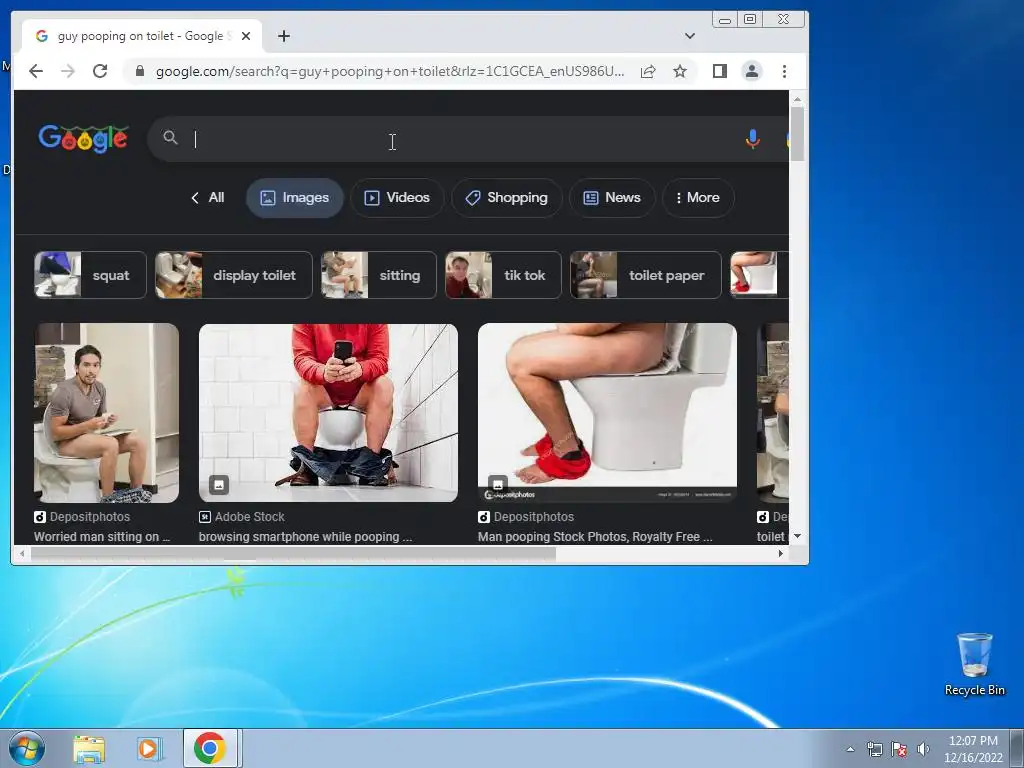
Task: Select Chrome taskbar button
Action: 210,748
